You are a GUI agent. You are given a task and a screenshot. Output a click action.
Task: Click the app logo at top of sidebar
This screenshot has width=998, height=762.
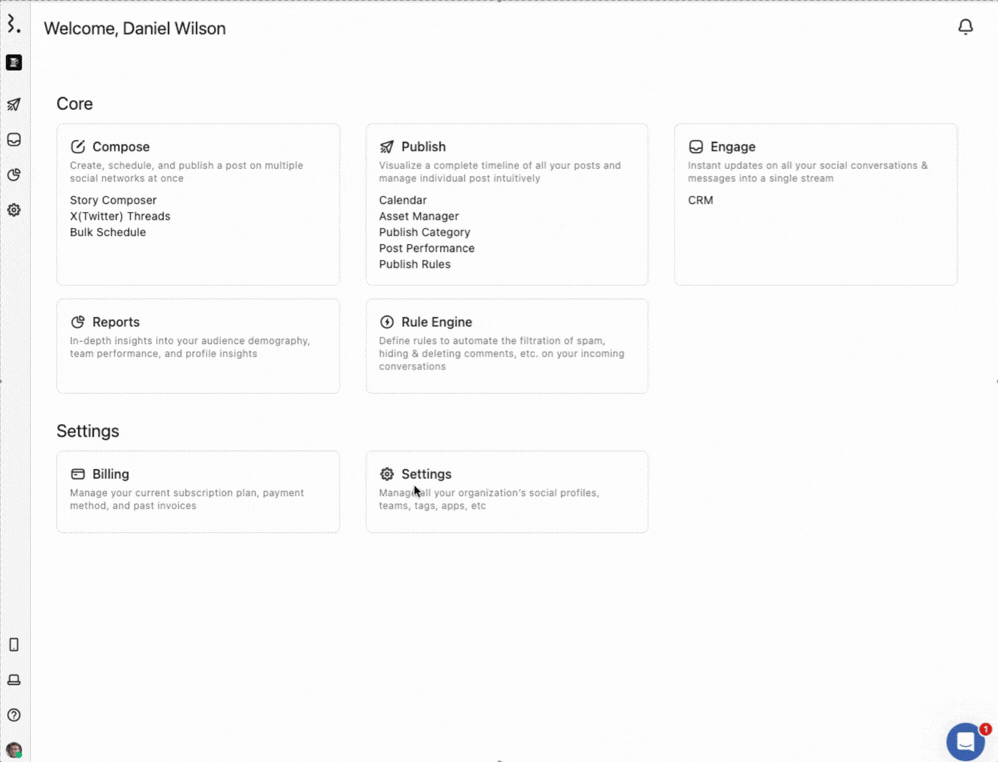(x=14, y=22)
